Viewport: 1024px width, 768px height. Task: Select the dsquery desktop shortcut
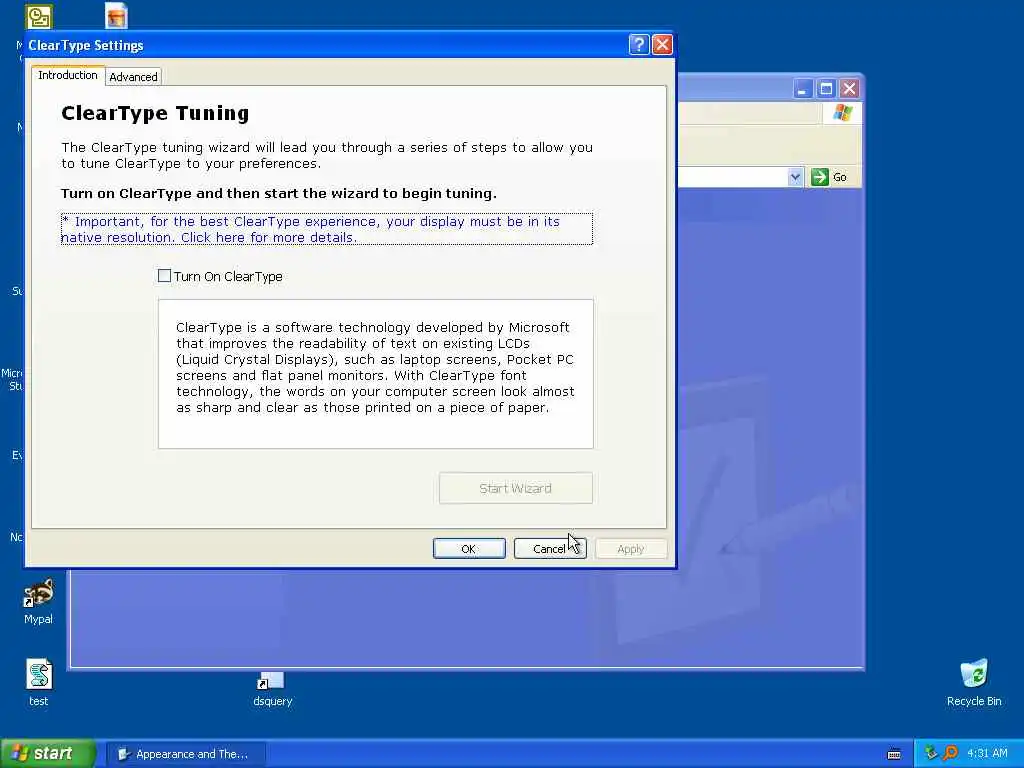tap(272, 690)
